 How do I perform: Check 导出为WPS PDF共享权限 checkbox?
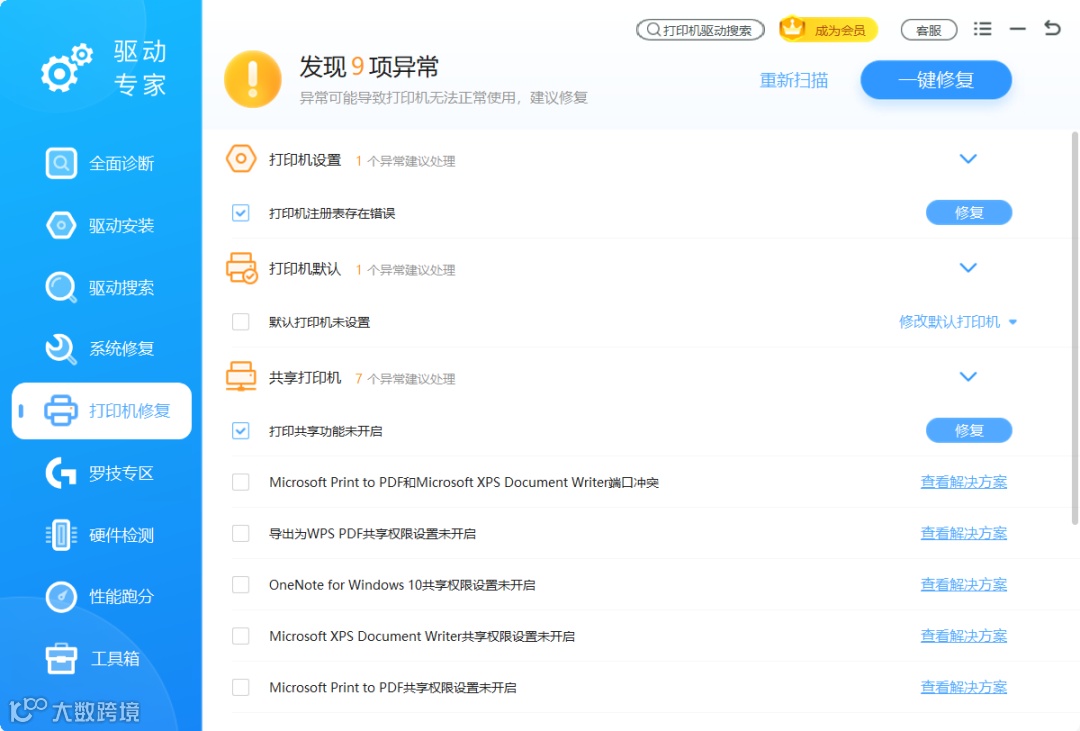point(240,533)
